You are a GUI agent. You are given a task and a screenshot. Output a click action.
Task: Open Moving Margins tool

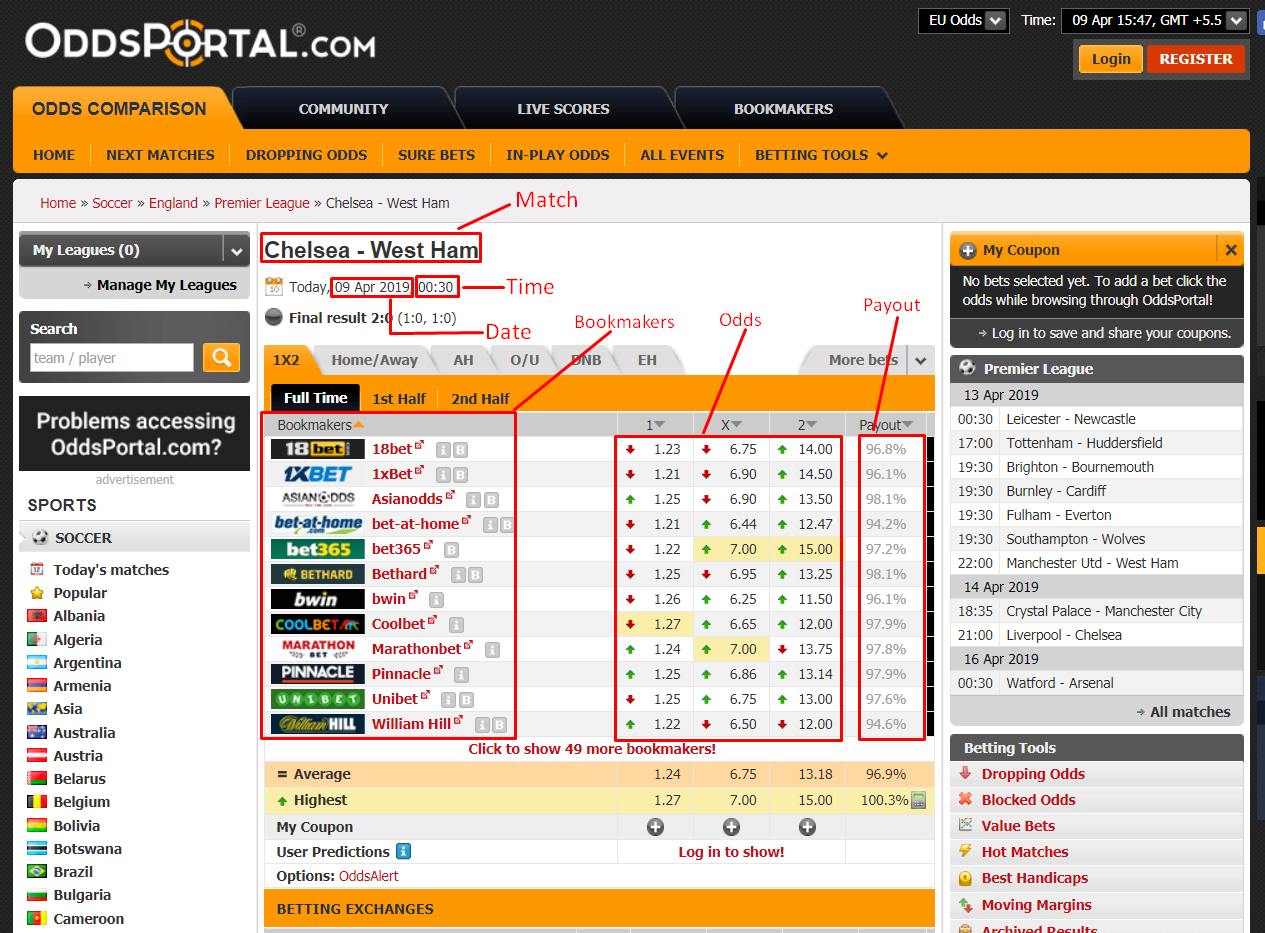1036,905
